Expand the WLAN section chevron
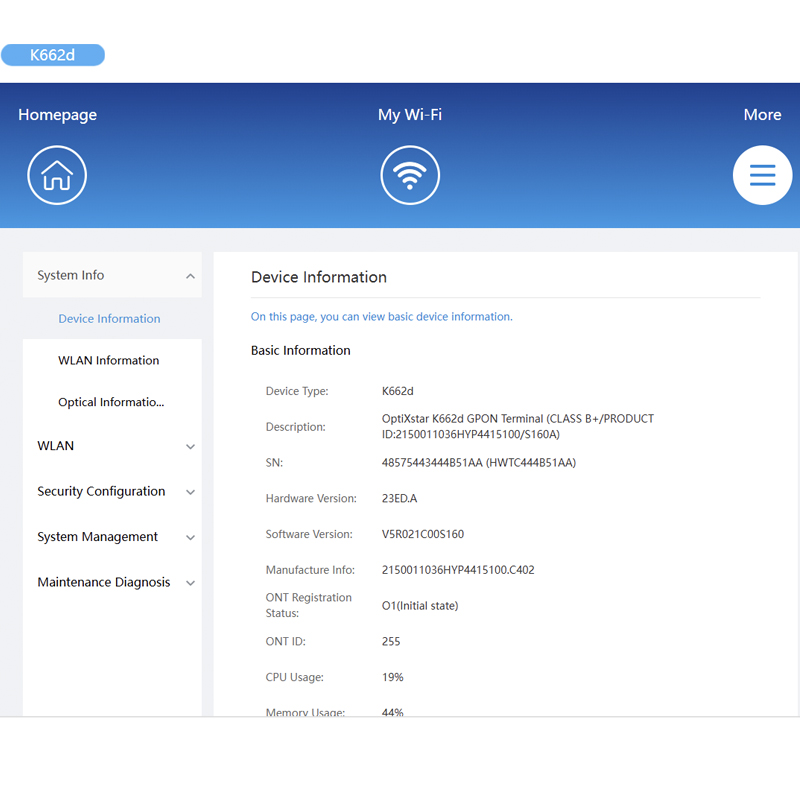The image size is (800, 800). [190, 447]
